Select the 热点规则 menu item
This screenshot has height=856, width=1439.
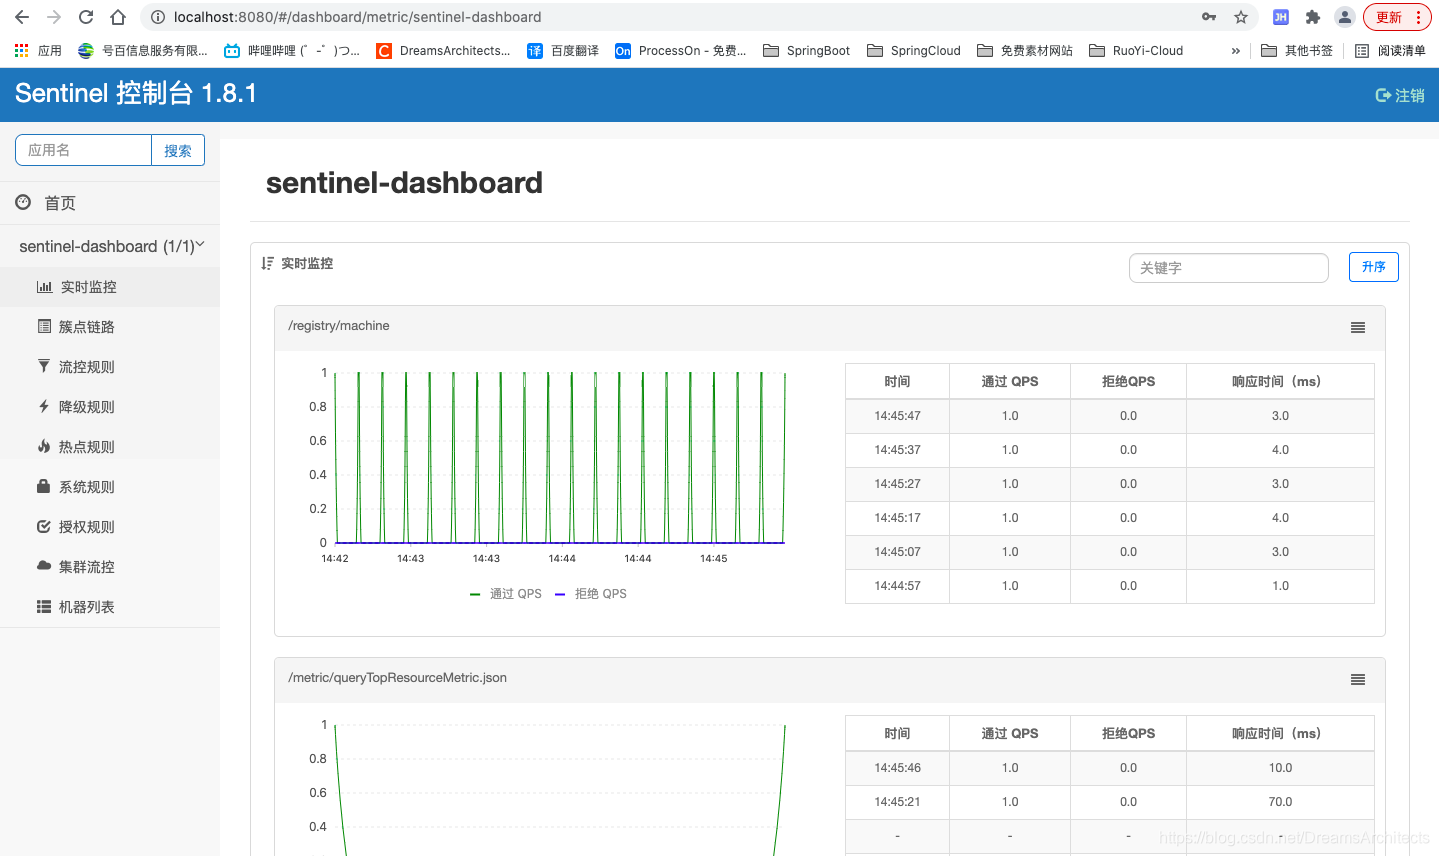click(110, 447)
